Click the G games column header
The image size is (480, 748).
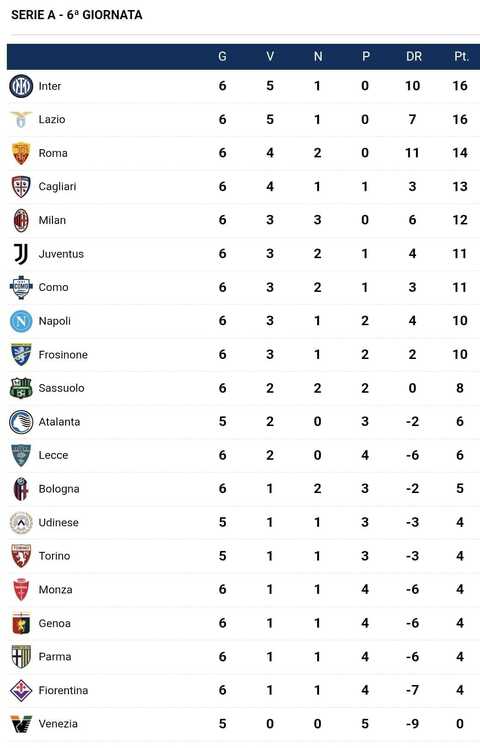(222, 56)
